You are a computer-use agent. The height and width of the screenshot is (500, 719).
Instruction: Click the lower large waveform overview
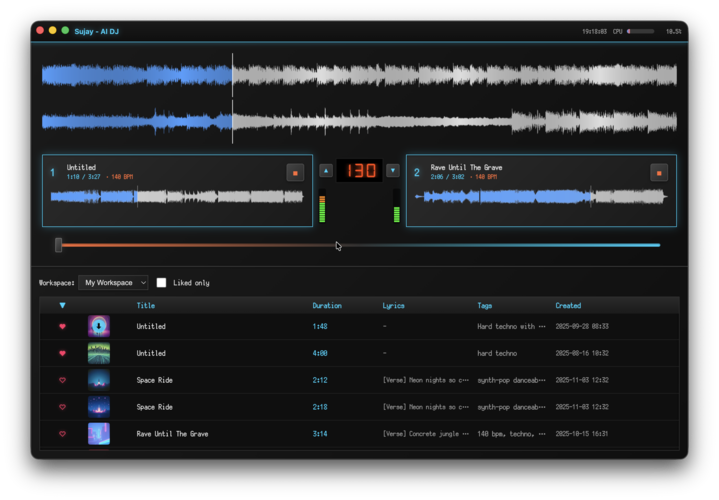pos(359,122)
